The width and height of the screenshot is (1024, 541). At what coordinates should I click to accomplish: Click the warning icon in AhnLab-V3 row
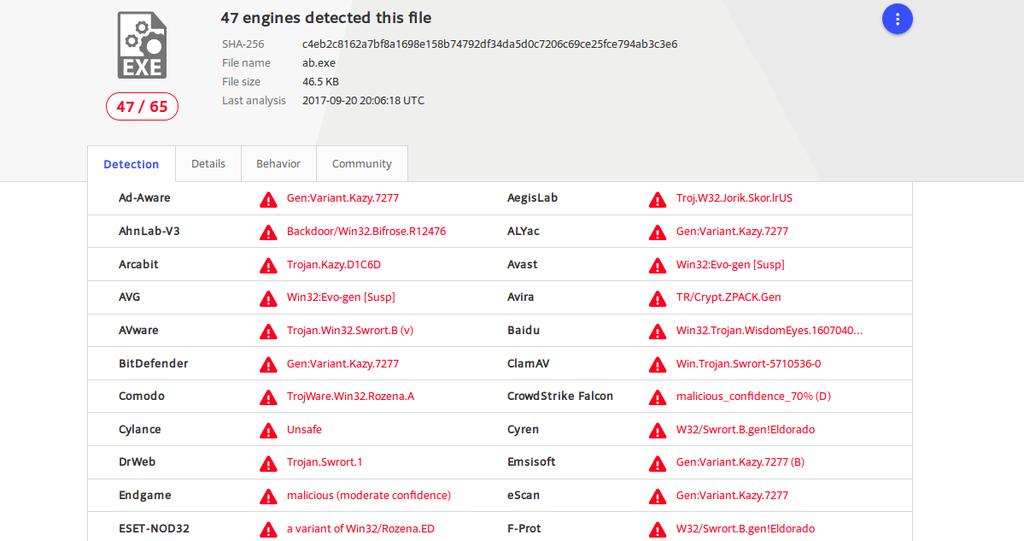pyautogui.click(x=268, y=233)
